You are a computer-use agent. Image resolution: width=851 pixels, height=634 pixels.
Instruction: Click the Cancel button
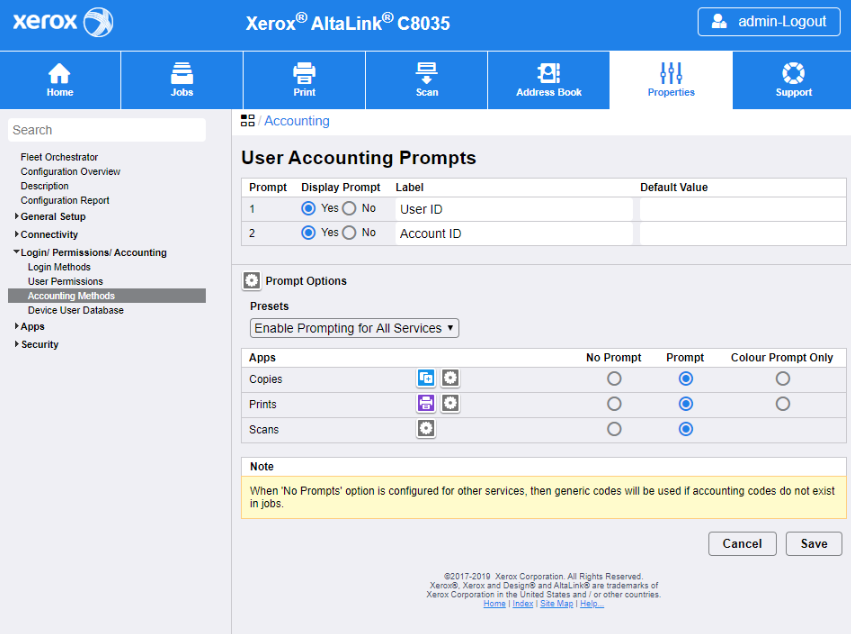[x=742, y=544]
